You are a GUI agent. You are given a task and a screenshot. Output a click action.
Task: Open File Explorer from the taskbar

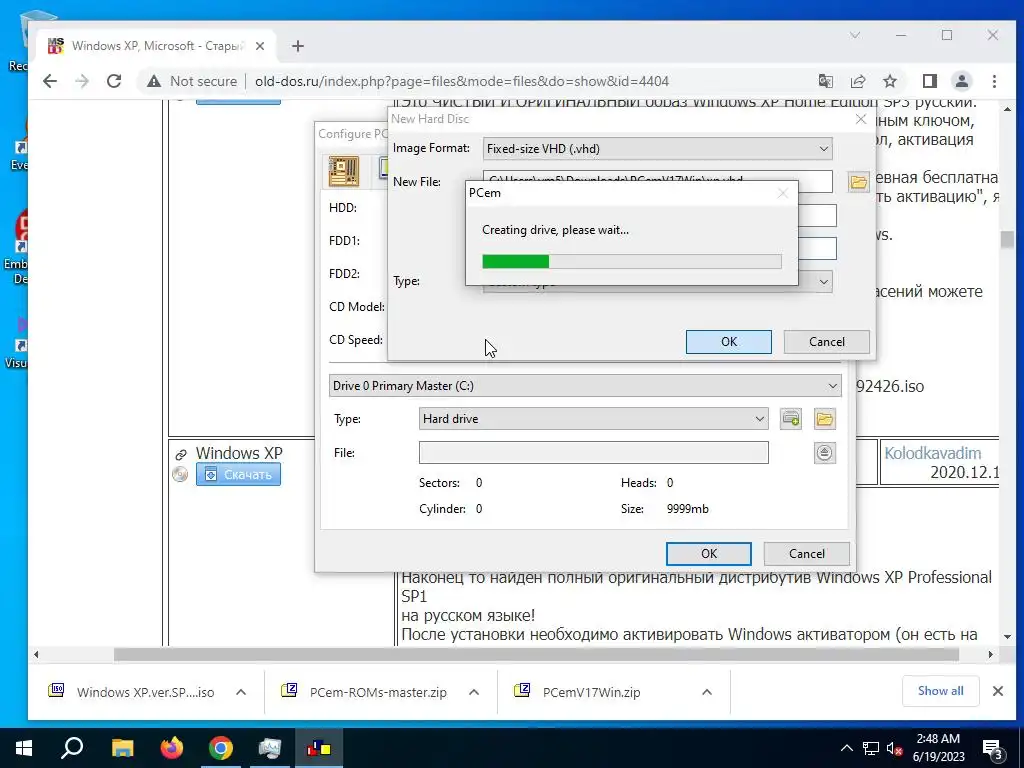(122, 748)
